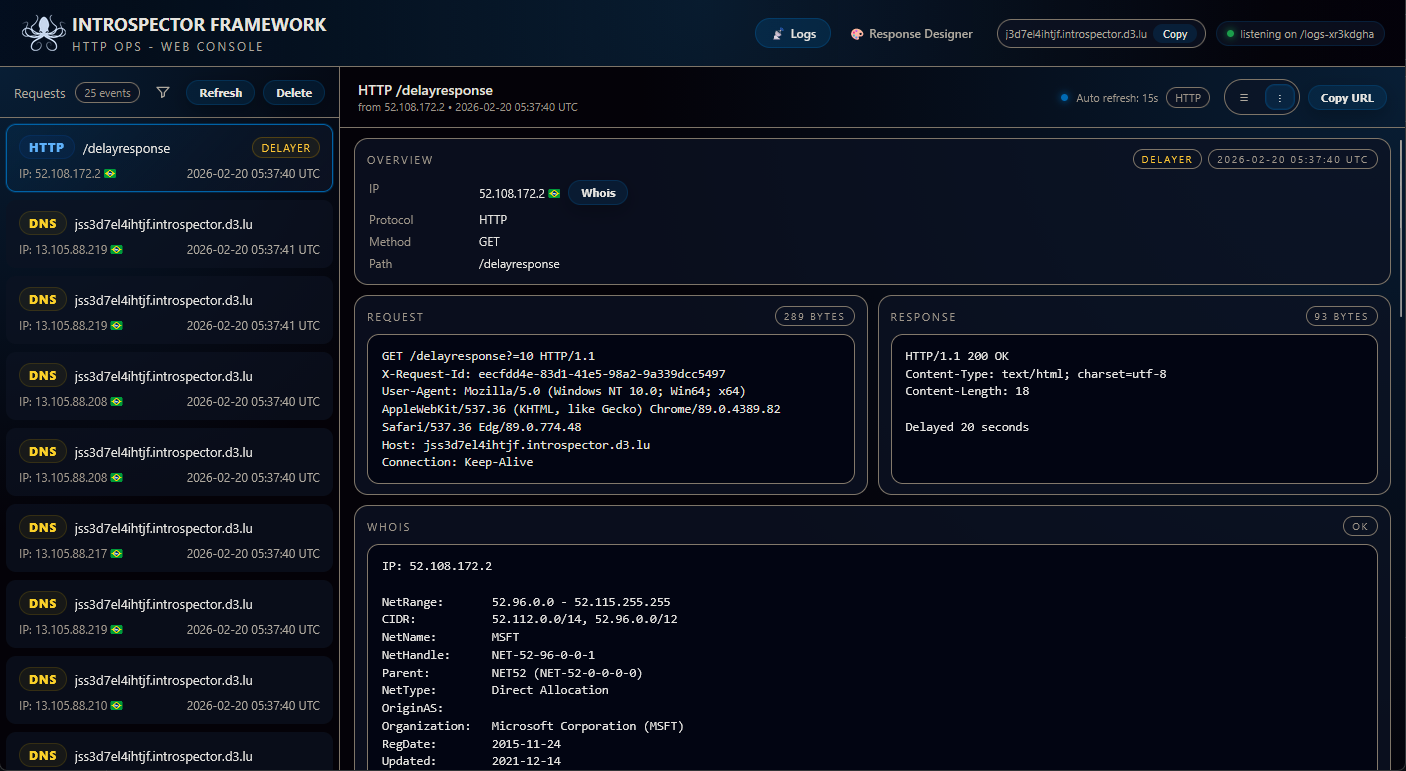Screen dimensions: 1406x771
Task: Click the detail panel vertical scrollbar
Action: pos(1400,230)
